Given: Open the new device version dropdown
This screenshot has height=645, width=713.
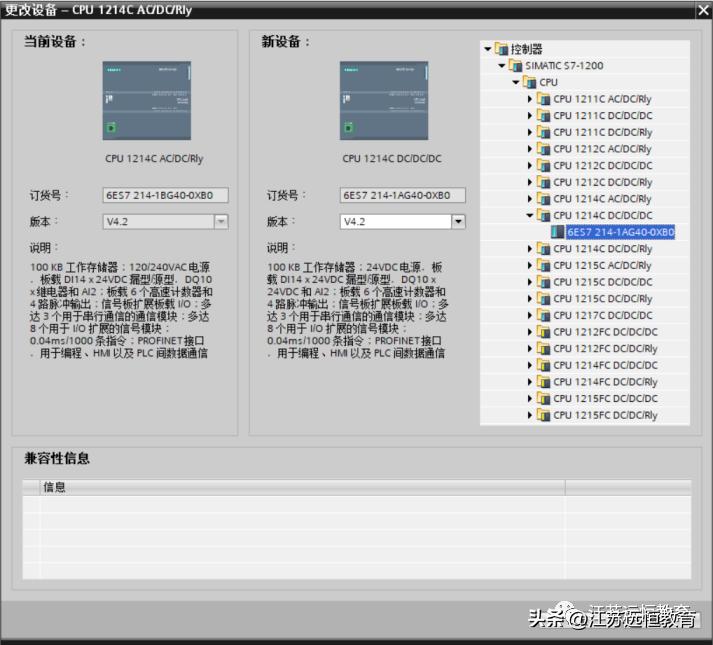Looking at the screenshot, I should tap(458, 222).
